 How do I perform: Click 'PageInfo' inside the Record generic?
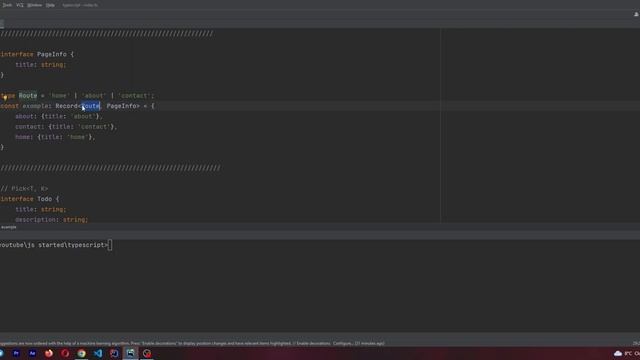[x=121, y=106]
